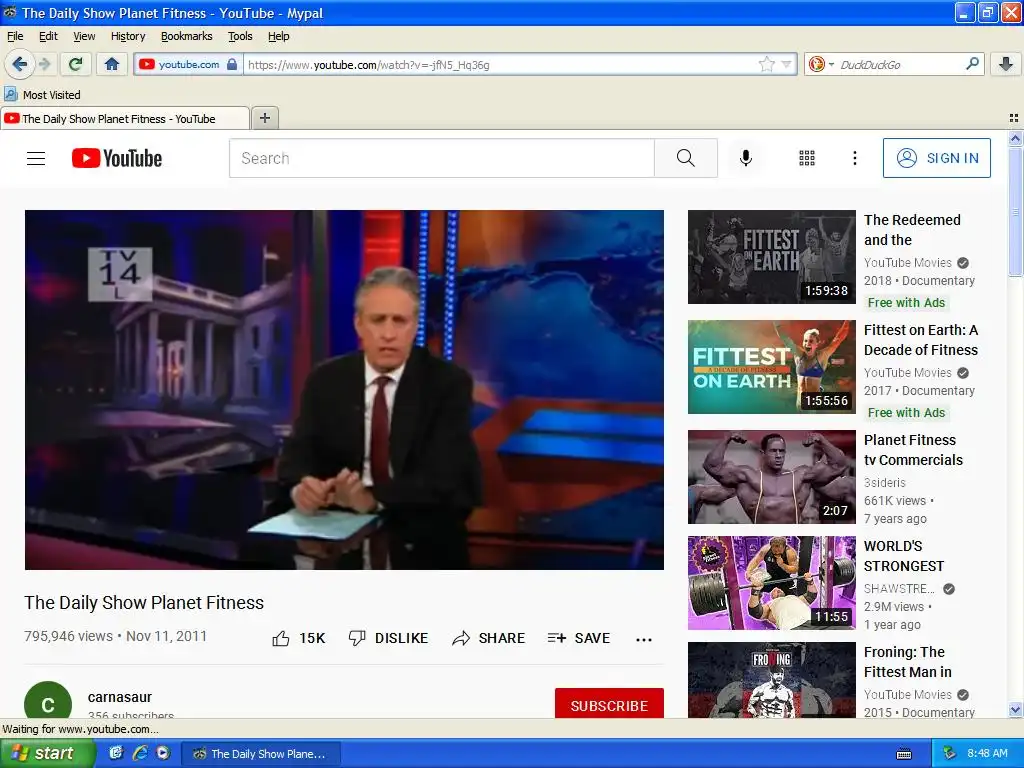Open the downloads arrow button
Image resolution: width=1024 pixels, height=768 pixels.
tap(1006, 64)
